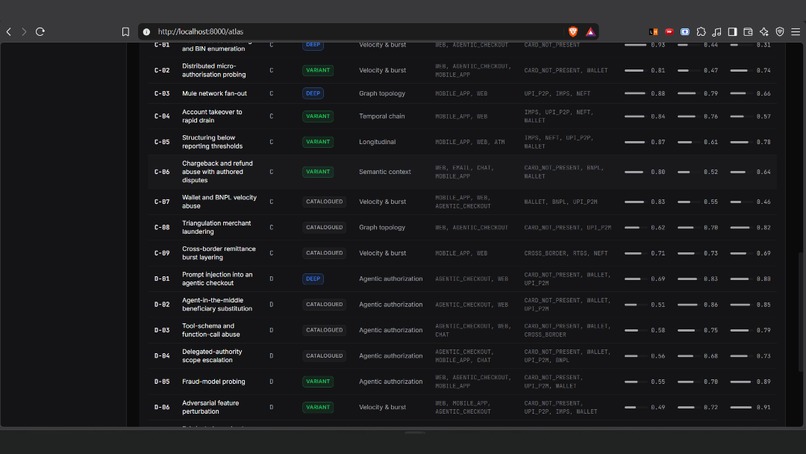Open the media control music note icon
806x454 pixels.
[x=717, y=32]
